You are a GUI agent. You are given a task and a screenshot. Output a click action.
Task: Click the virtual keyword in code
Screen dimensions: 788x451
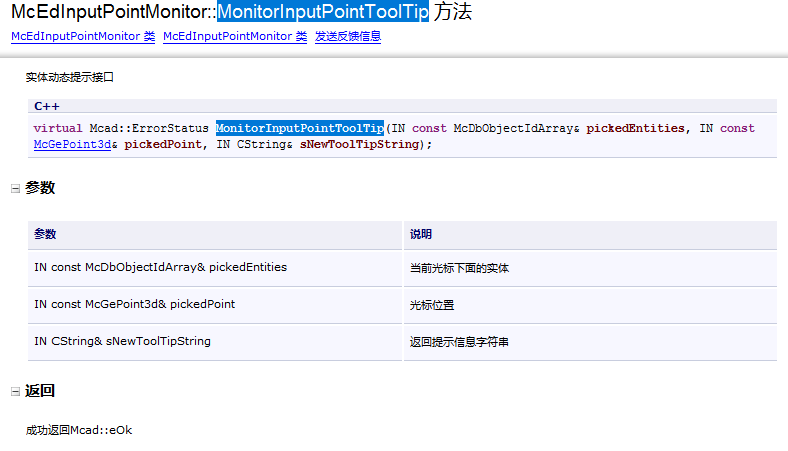pyautogui.click(x=58, y=128)
